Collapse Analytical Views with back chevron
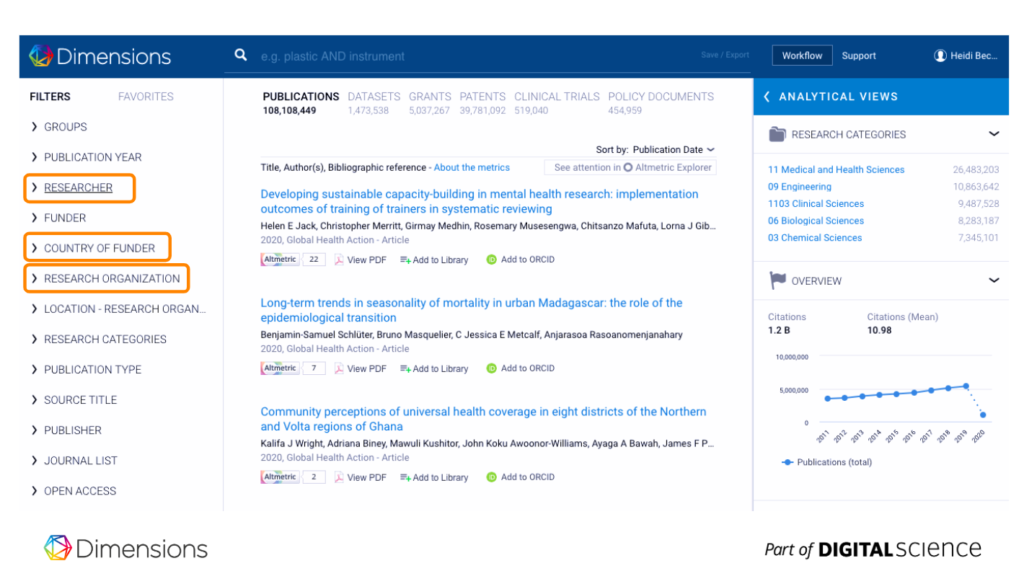This screenshot has width=1024, height=571. 767,97
